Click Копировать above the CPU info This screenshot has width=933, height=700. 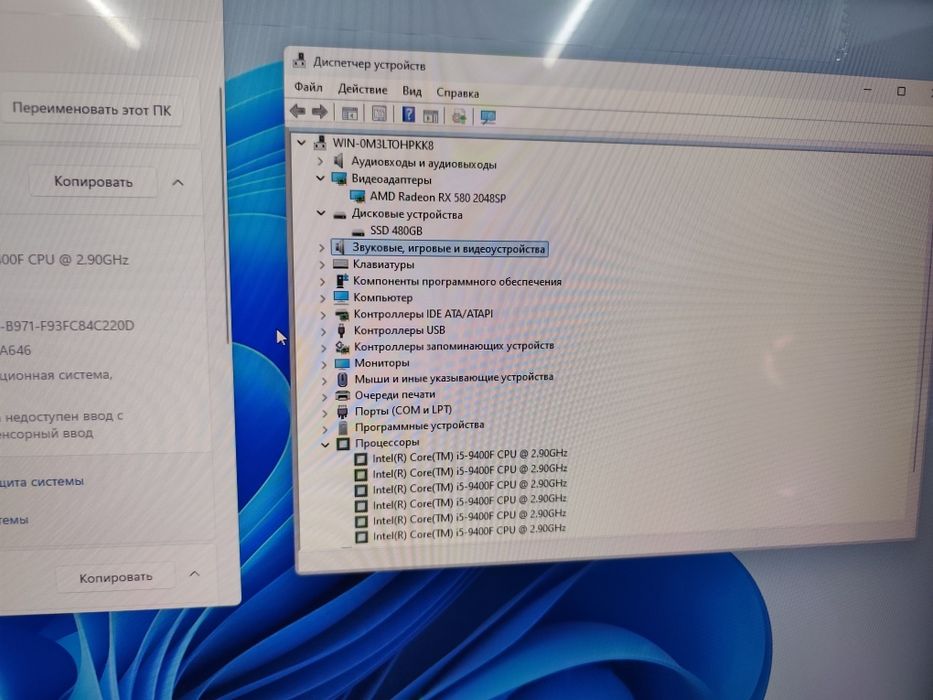[93, 182]
